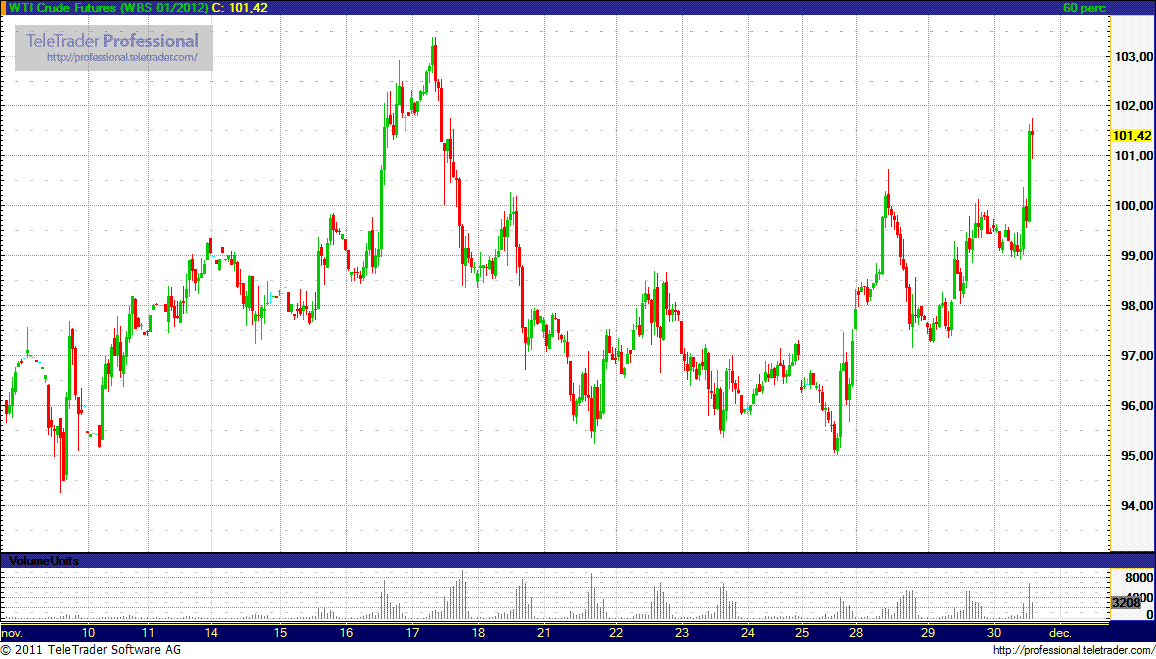Image resolution: width=1156 pixels, height=659 pixels.
Task: Click the dec. month label on time axis
Action: (x=1059, y=633)
